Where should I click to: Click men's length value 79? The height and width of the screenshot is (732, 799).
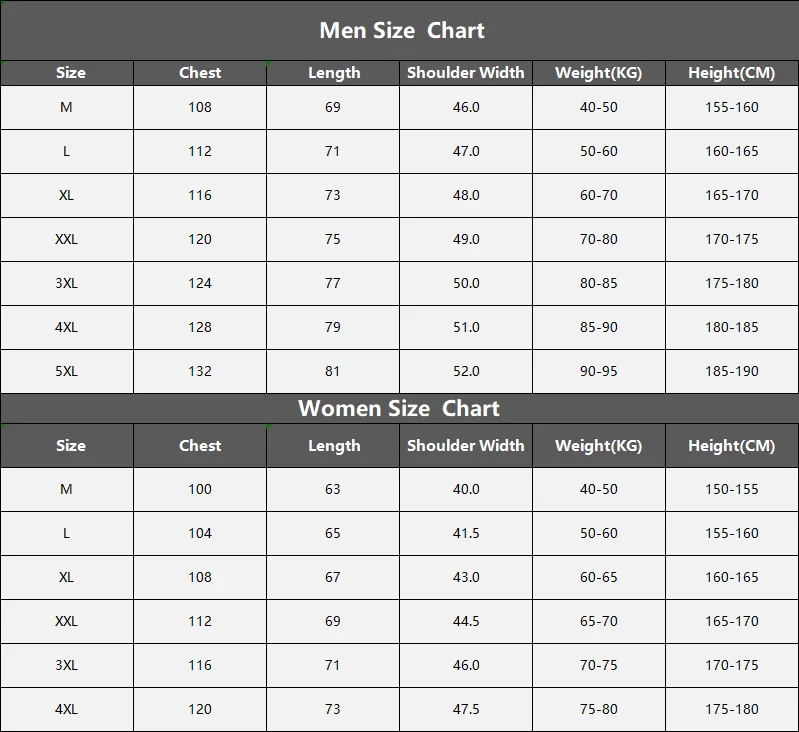point(333,327)
